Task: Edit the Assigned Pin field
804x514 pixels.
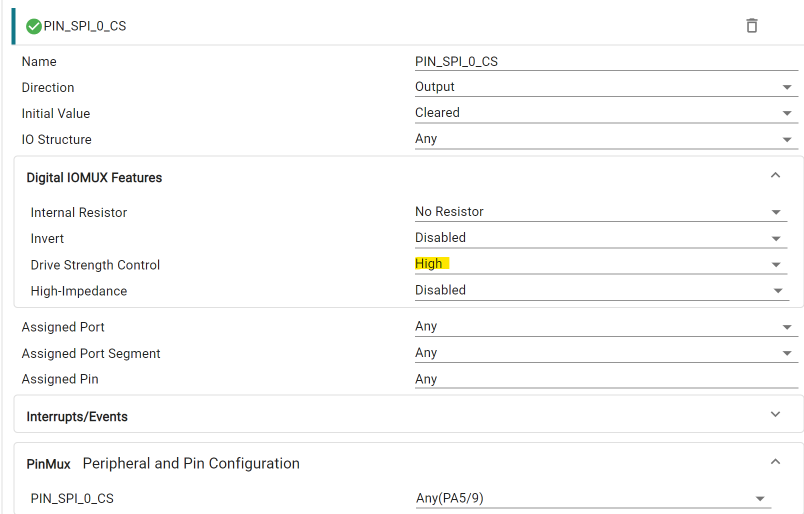Action: point(606,379)
